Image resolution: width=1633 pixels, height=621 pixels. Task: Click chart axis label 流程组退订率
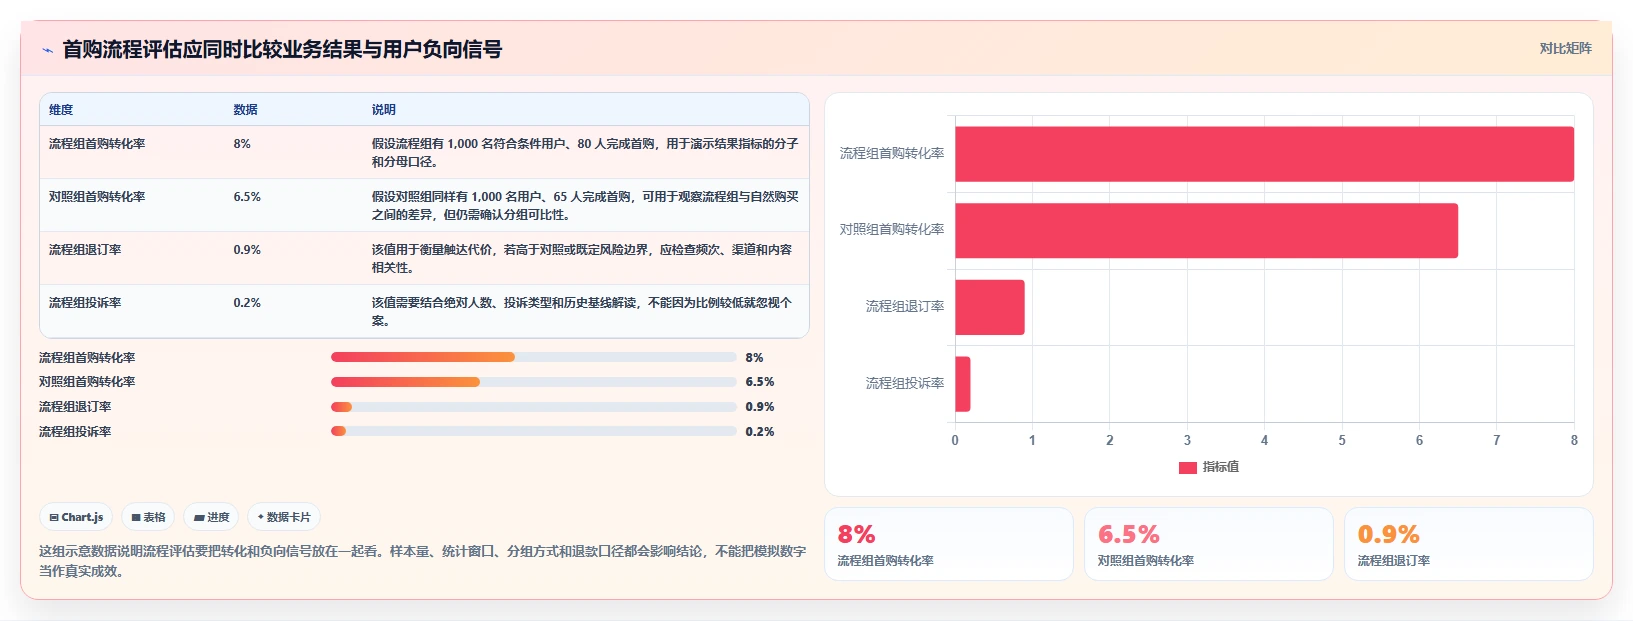coord(905,307)
